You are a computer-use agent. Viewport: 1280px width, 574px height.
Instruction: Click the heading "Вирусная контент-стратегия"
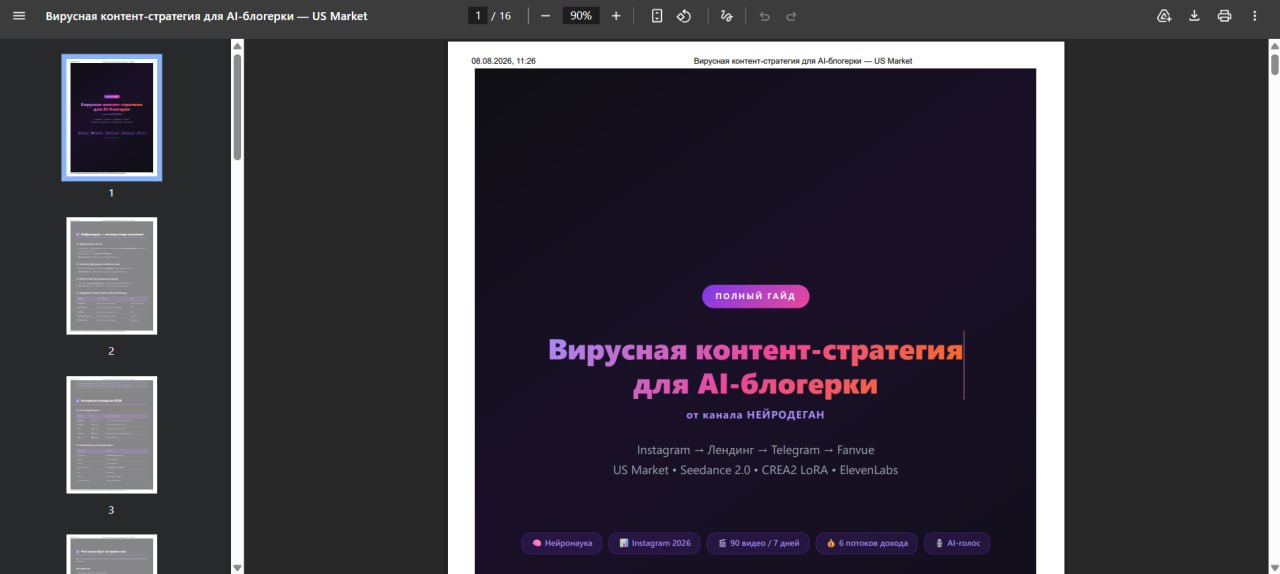(x=755, y=351)
